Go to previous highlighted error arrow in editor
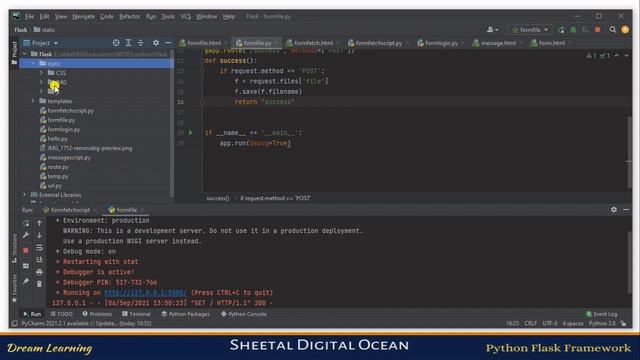Screen dimensions: 640x360 point(617,56)
